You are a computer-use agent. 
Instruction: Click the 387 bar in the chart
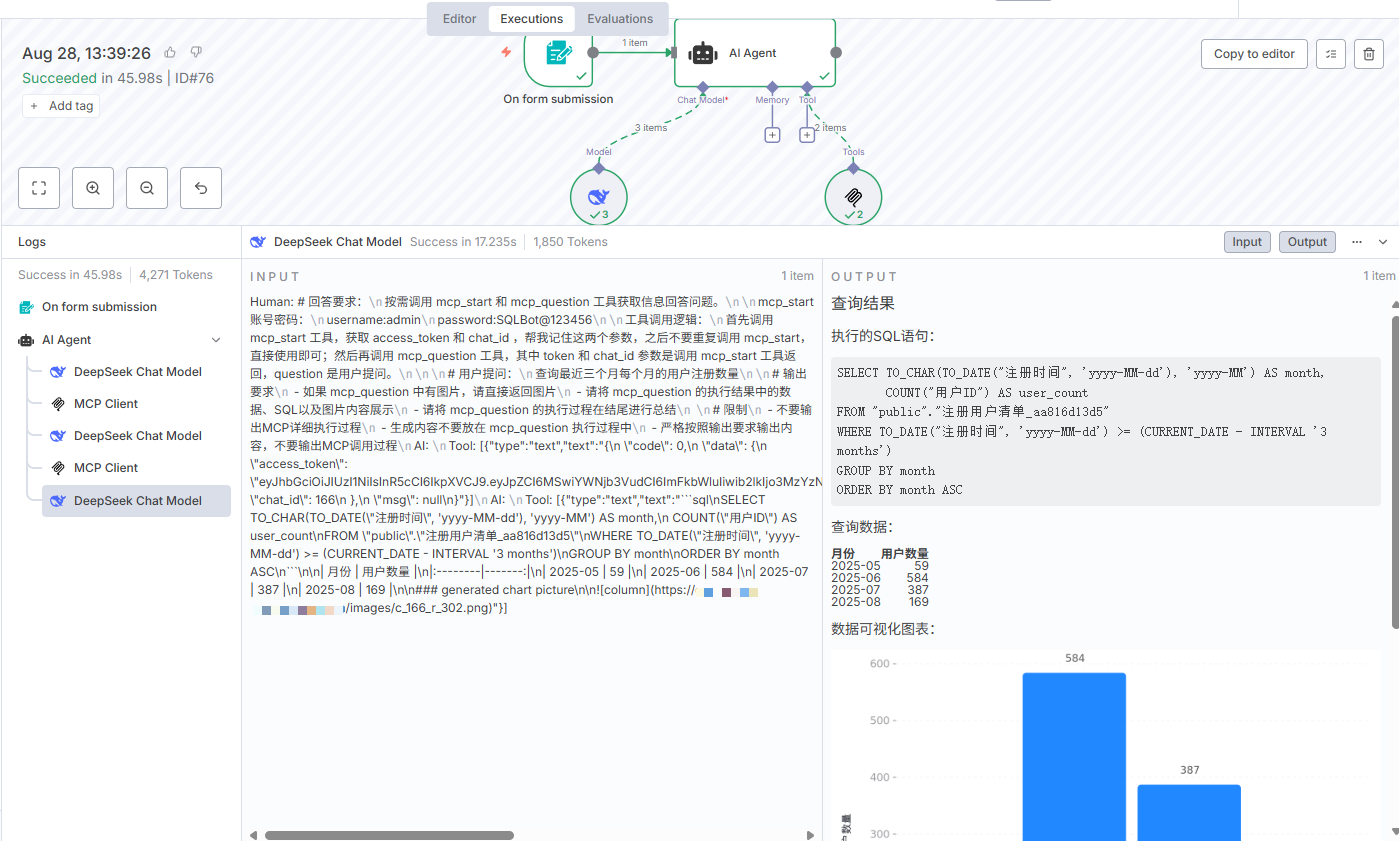(1189, 812)
